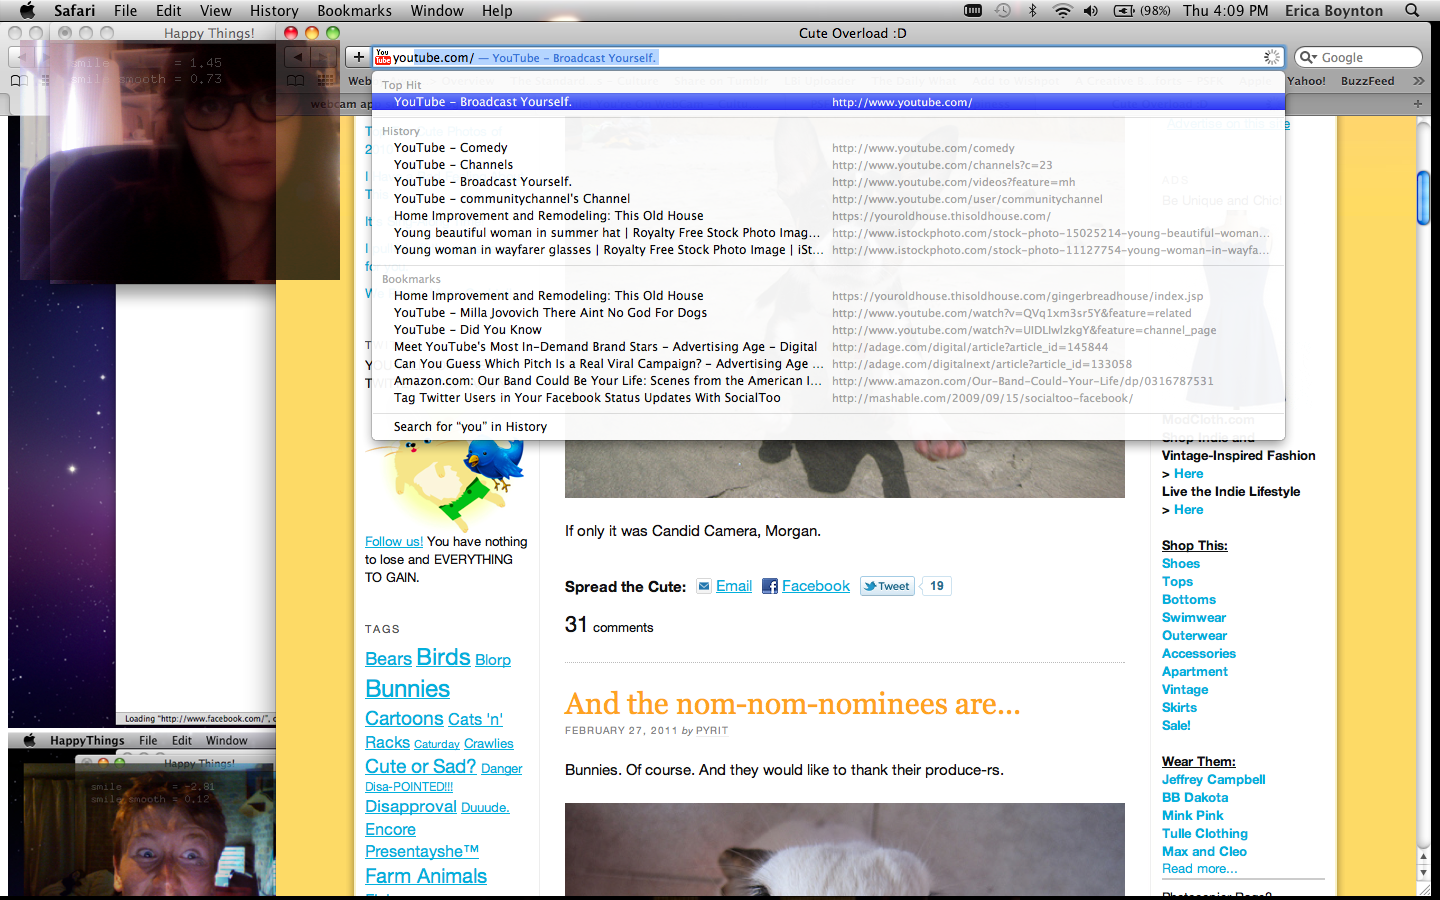Select Young woman in wayfarer glasses history row
The height and width of the screenshot is (900, 1440).
click(x=828, y=250)
